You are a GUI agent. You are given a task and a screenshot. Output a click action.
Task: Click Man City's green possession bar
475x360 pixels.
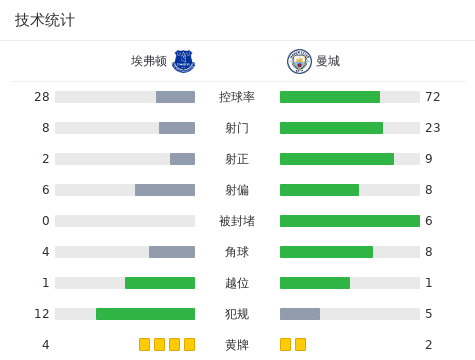[330, 97]
